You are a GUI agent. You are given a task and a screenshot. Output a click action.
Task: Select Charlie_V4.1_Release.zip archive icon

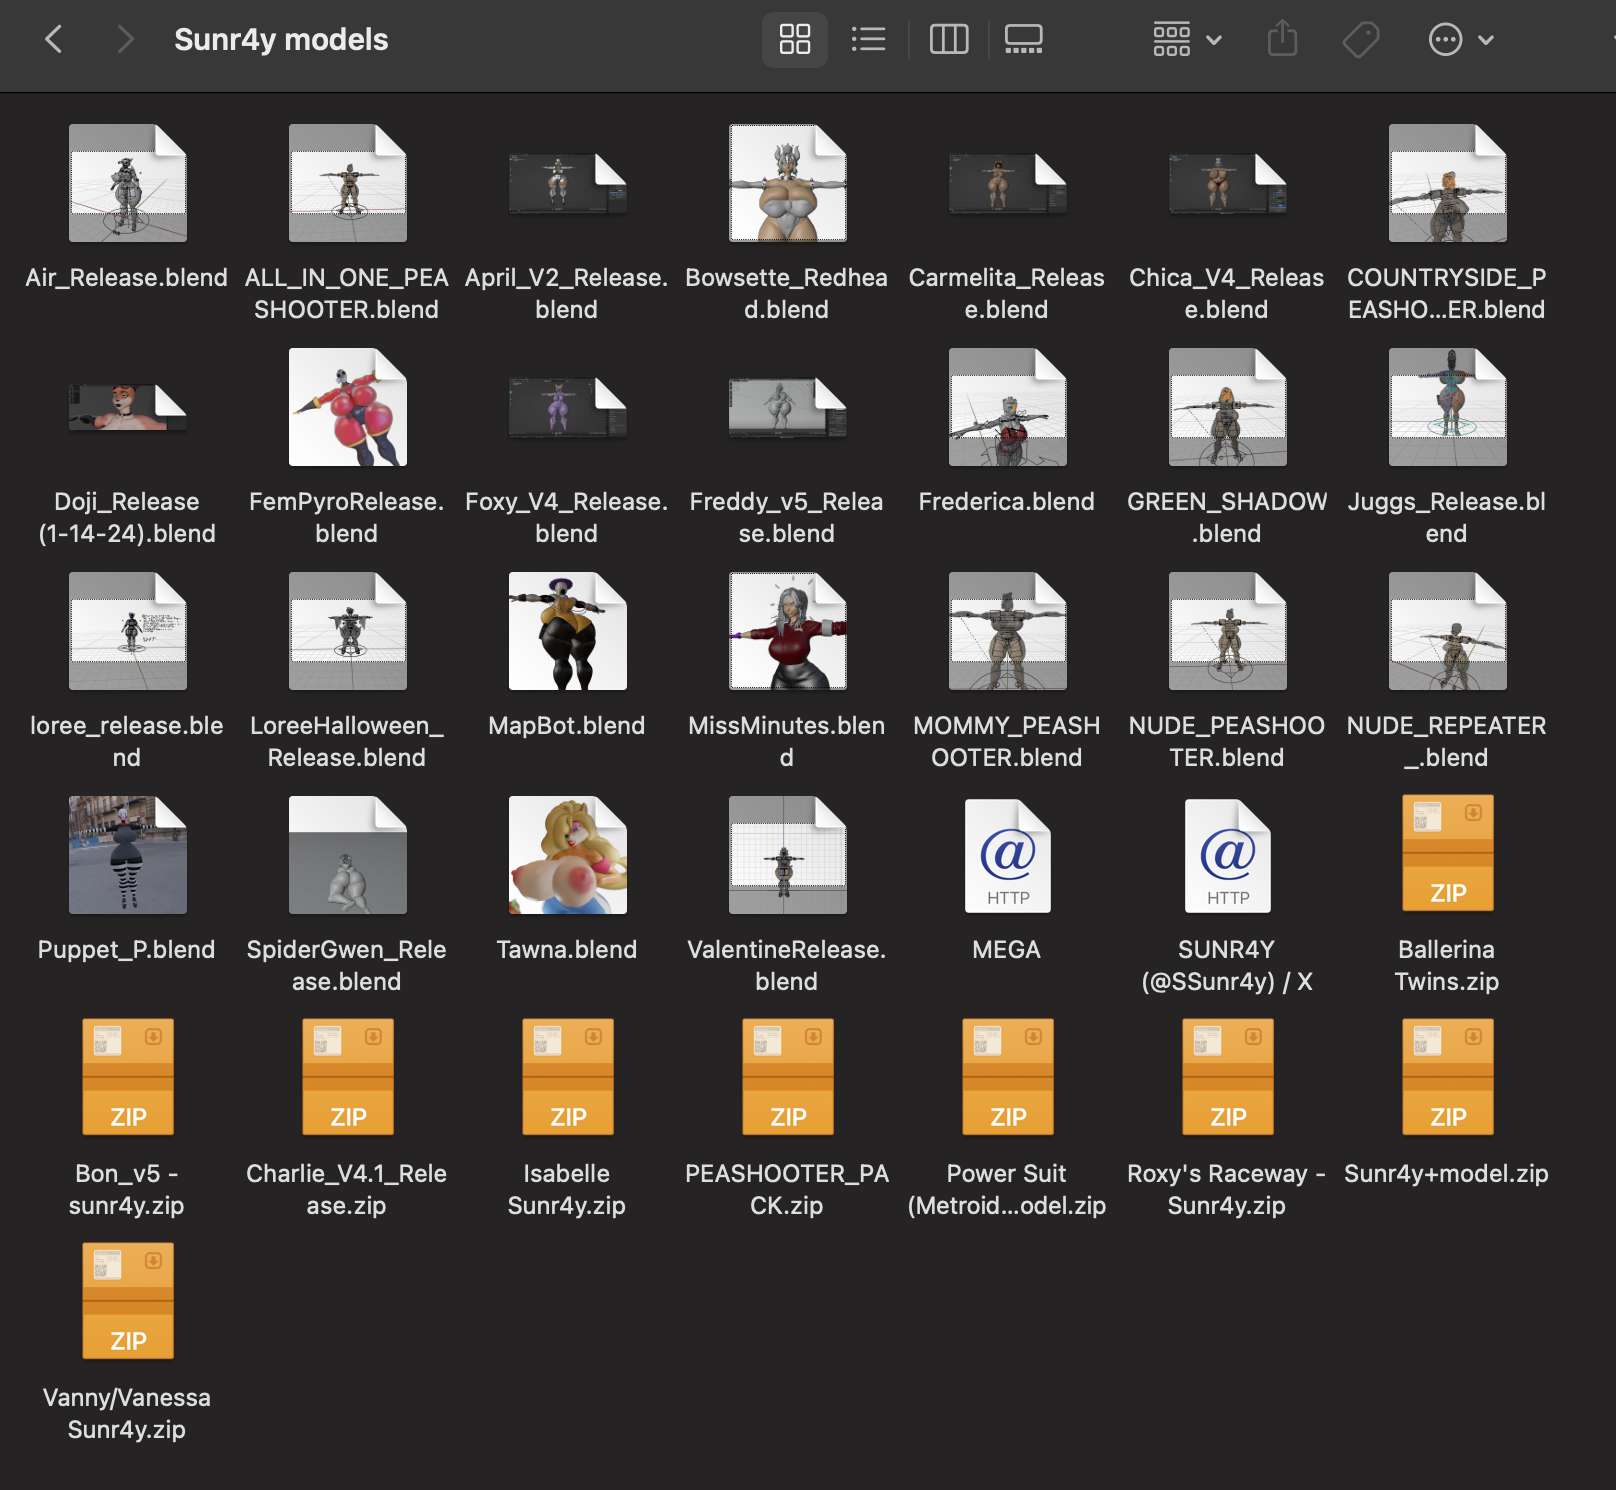click(348, 1077)
